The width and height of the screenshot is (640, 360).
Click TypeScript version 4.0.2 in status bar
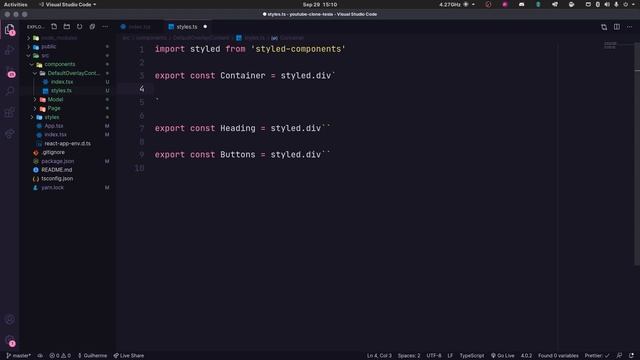coord(527,356)
